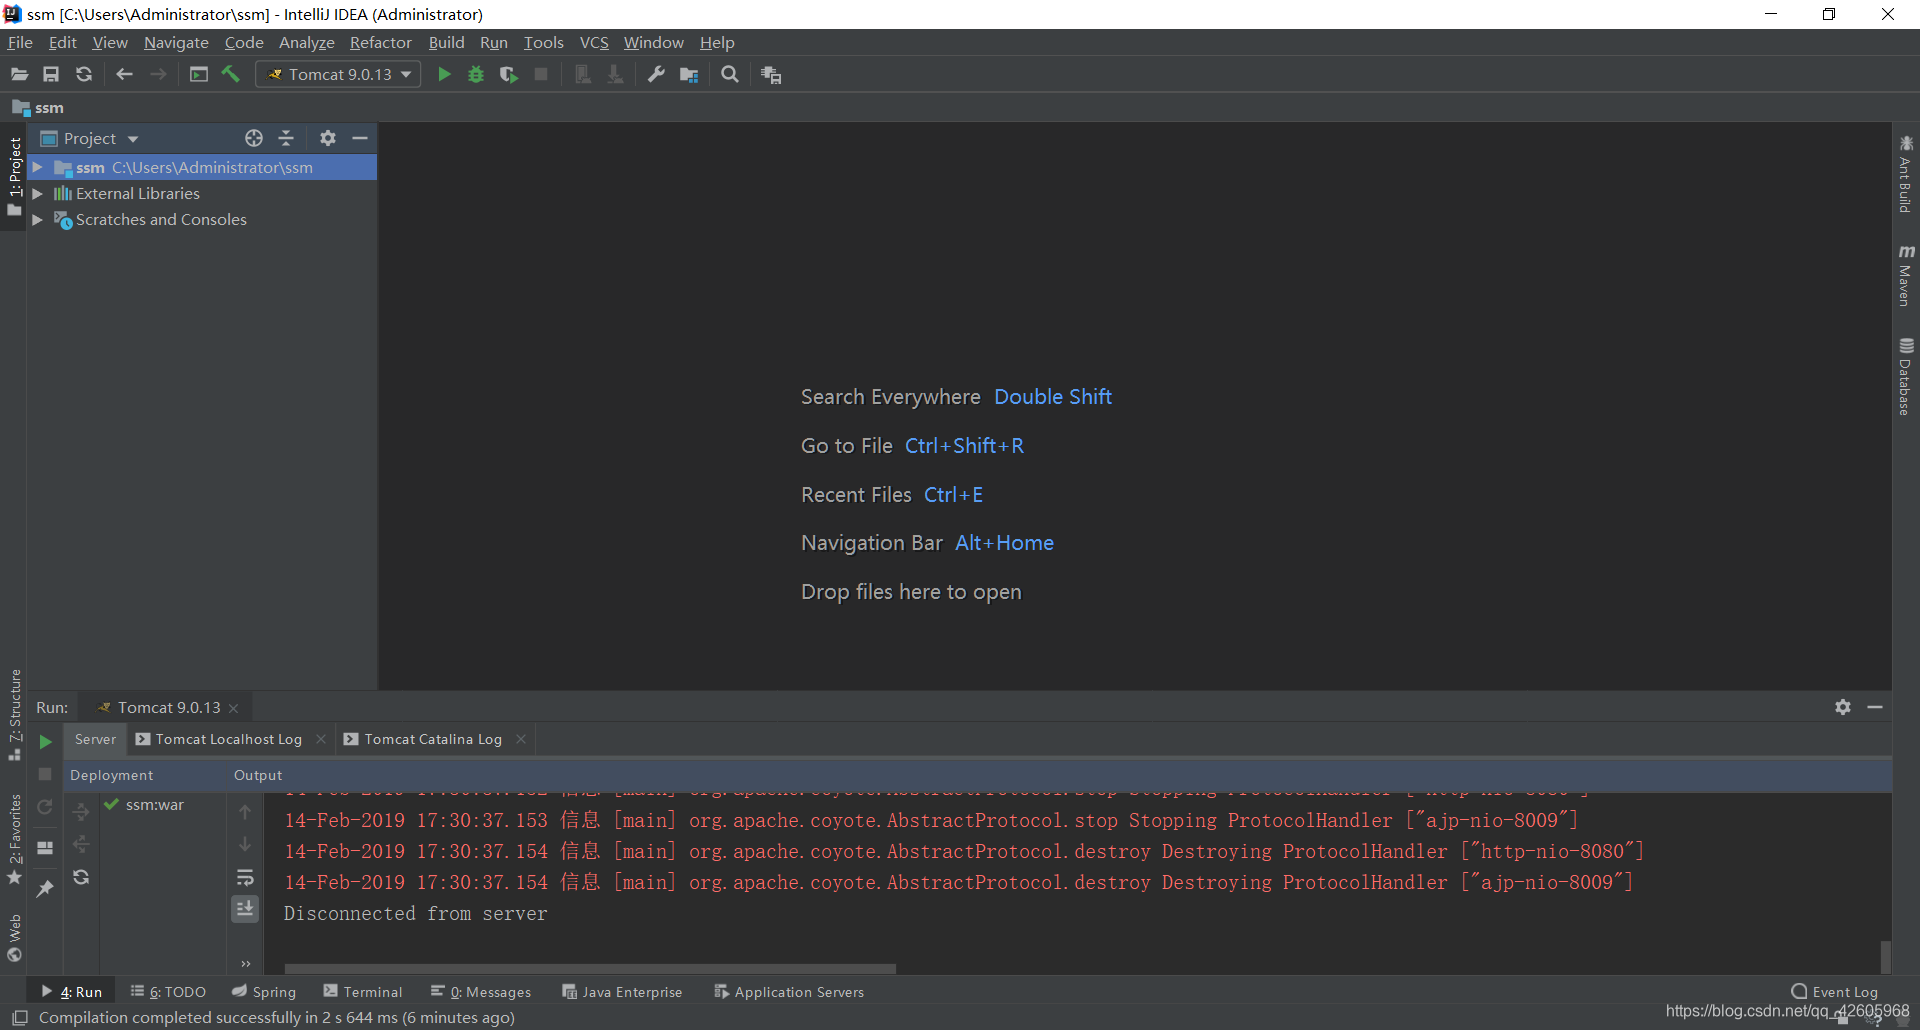The width and height of the screenshot is (1920, 1030).
Task: Close the Tomcat Catalina Log tab
Action: pyautogui.click(x=521, y=739)
